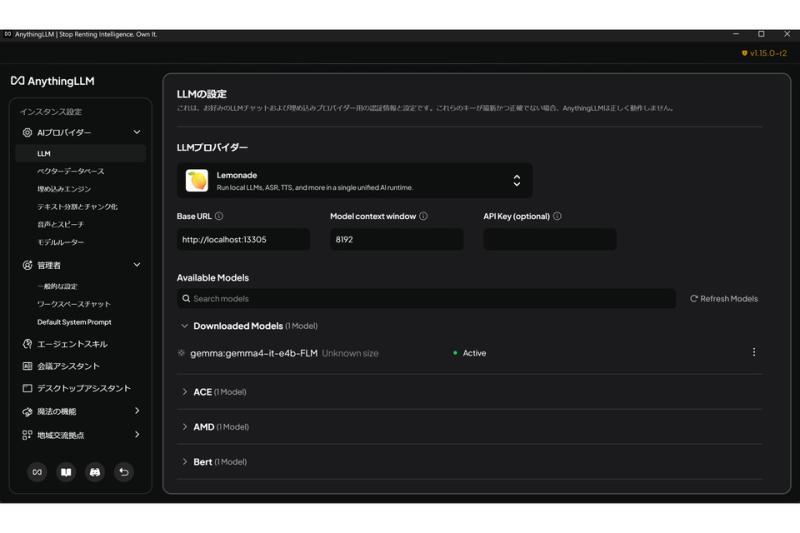Focus the Model context window field
The height and width of the screenshot is (533, 800).
tap(397, 240)
